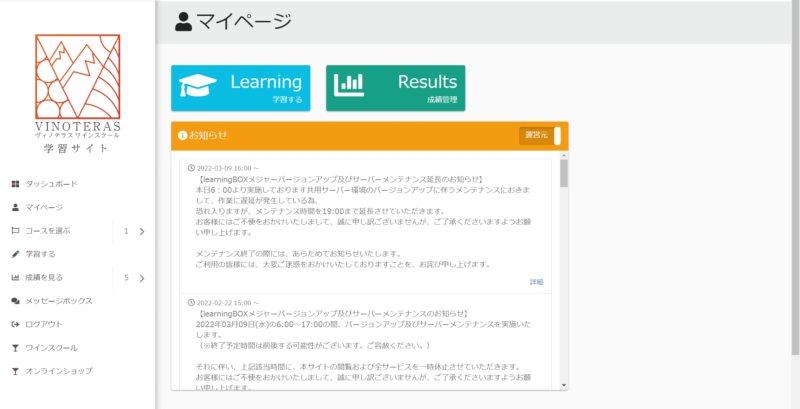The width and height of the screenshot is (800, 409).
Task: Open ダッシュボード from the sidebar
Action: pyautogui.click(x=52, y=184)
